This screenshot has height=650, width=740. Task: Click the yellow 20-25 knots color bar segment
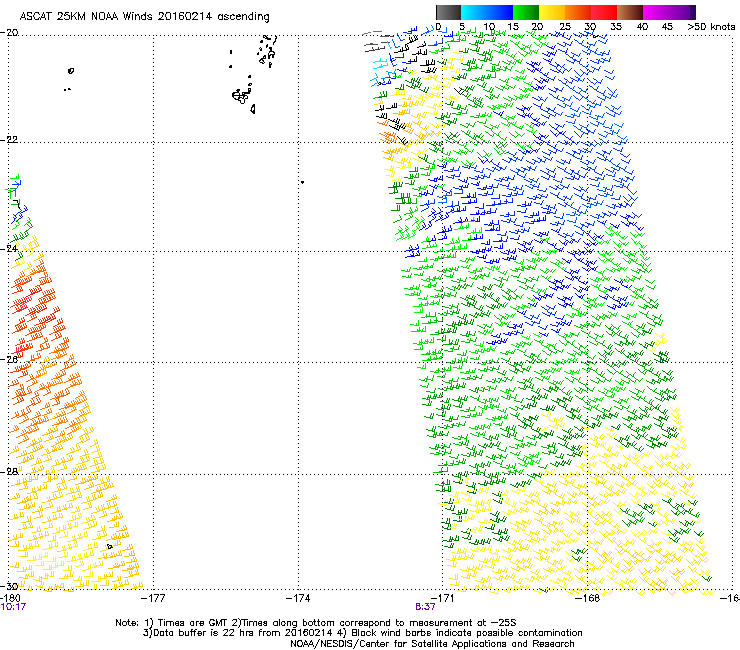tap(552, 12)
